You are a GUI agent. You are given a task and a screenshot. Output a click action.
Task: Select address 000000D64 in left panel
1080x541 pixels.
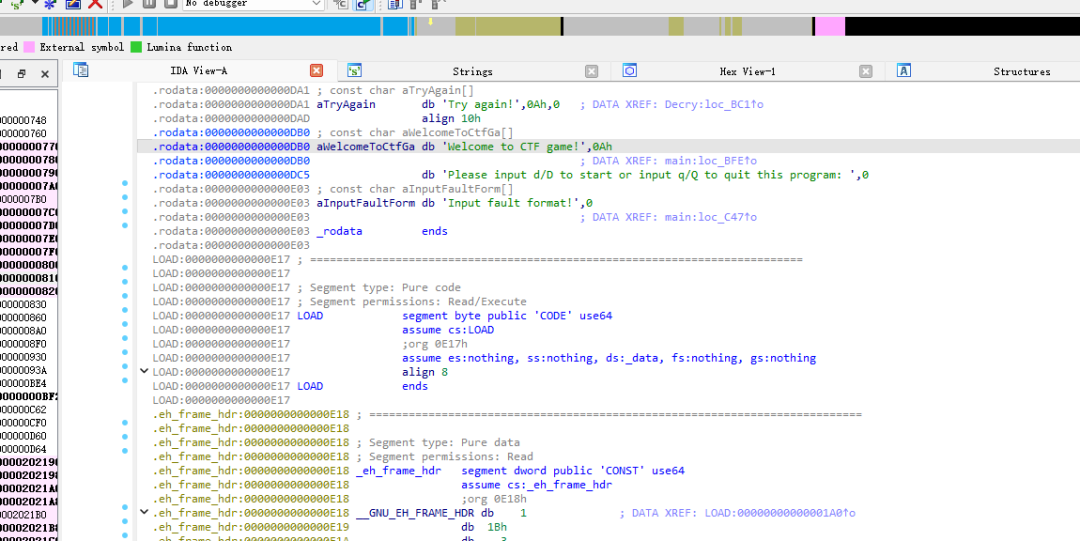[23, 449]
